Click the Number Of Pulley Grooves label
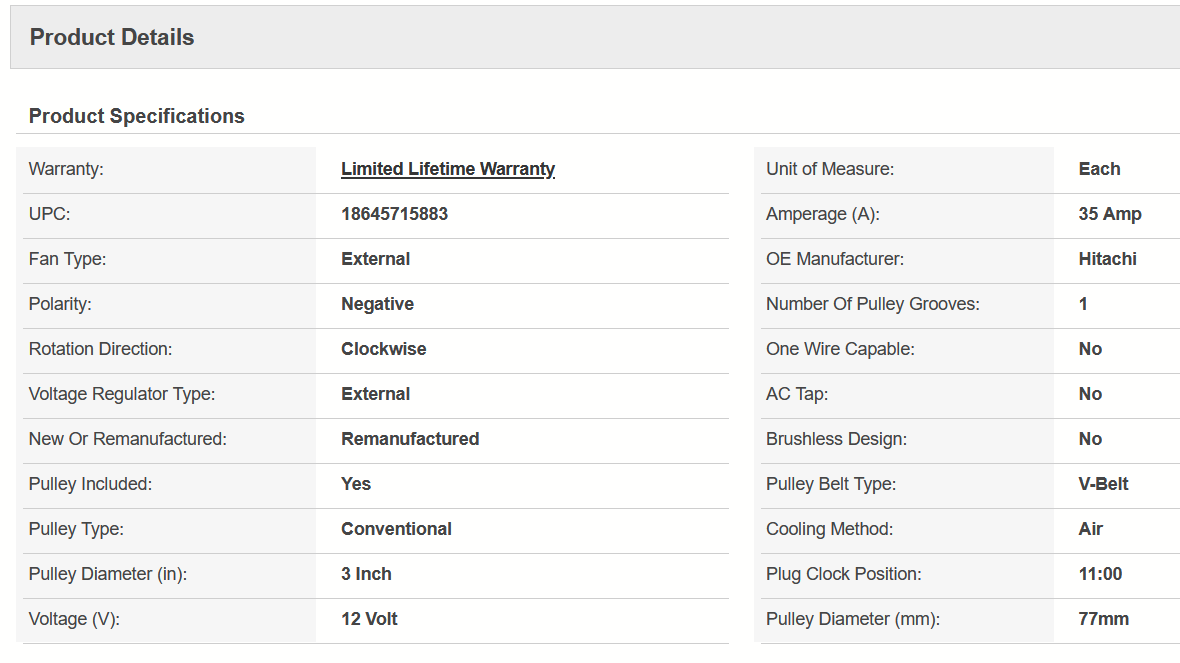This screenshot has height=663, width=1180. (x=872, y=304)
